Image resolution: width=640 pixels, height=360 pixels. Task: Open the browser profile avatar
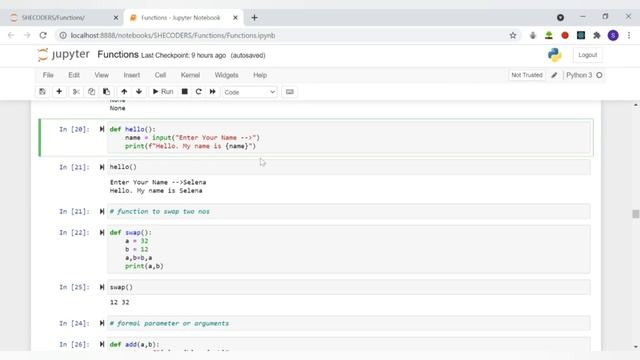pos(613,36)
